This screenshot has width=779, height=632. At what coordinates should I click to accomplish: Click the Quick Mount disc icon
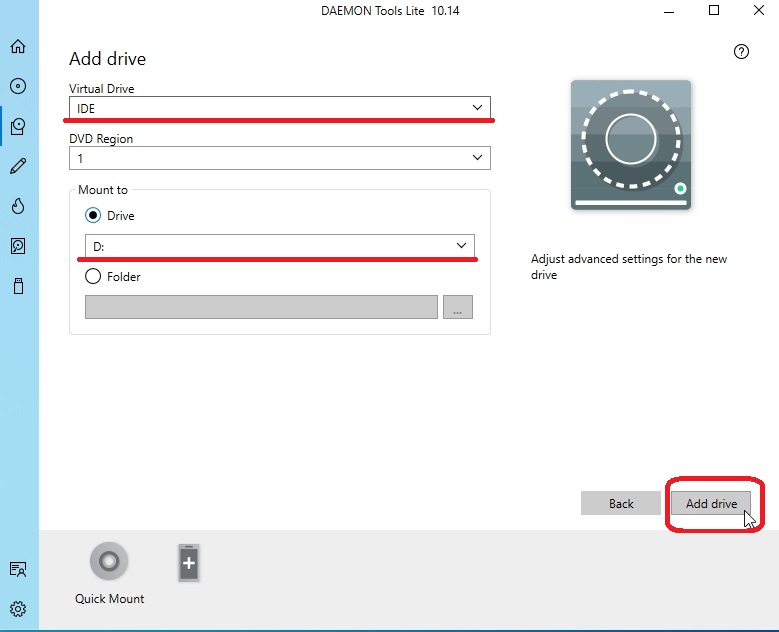[x=109, y=561]
